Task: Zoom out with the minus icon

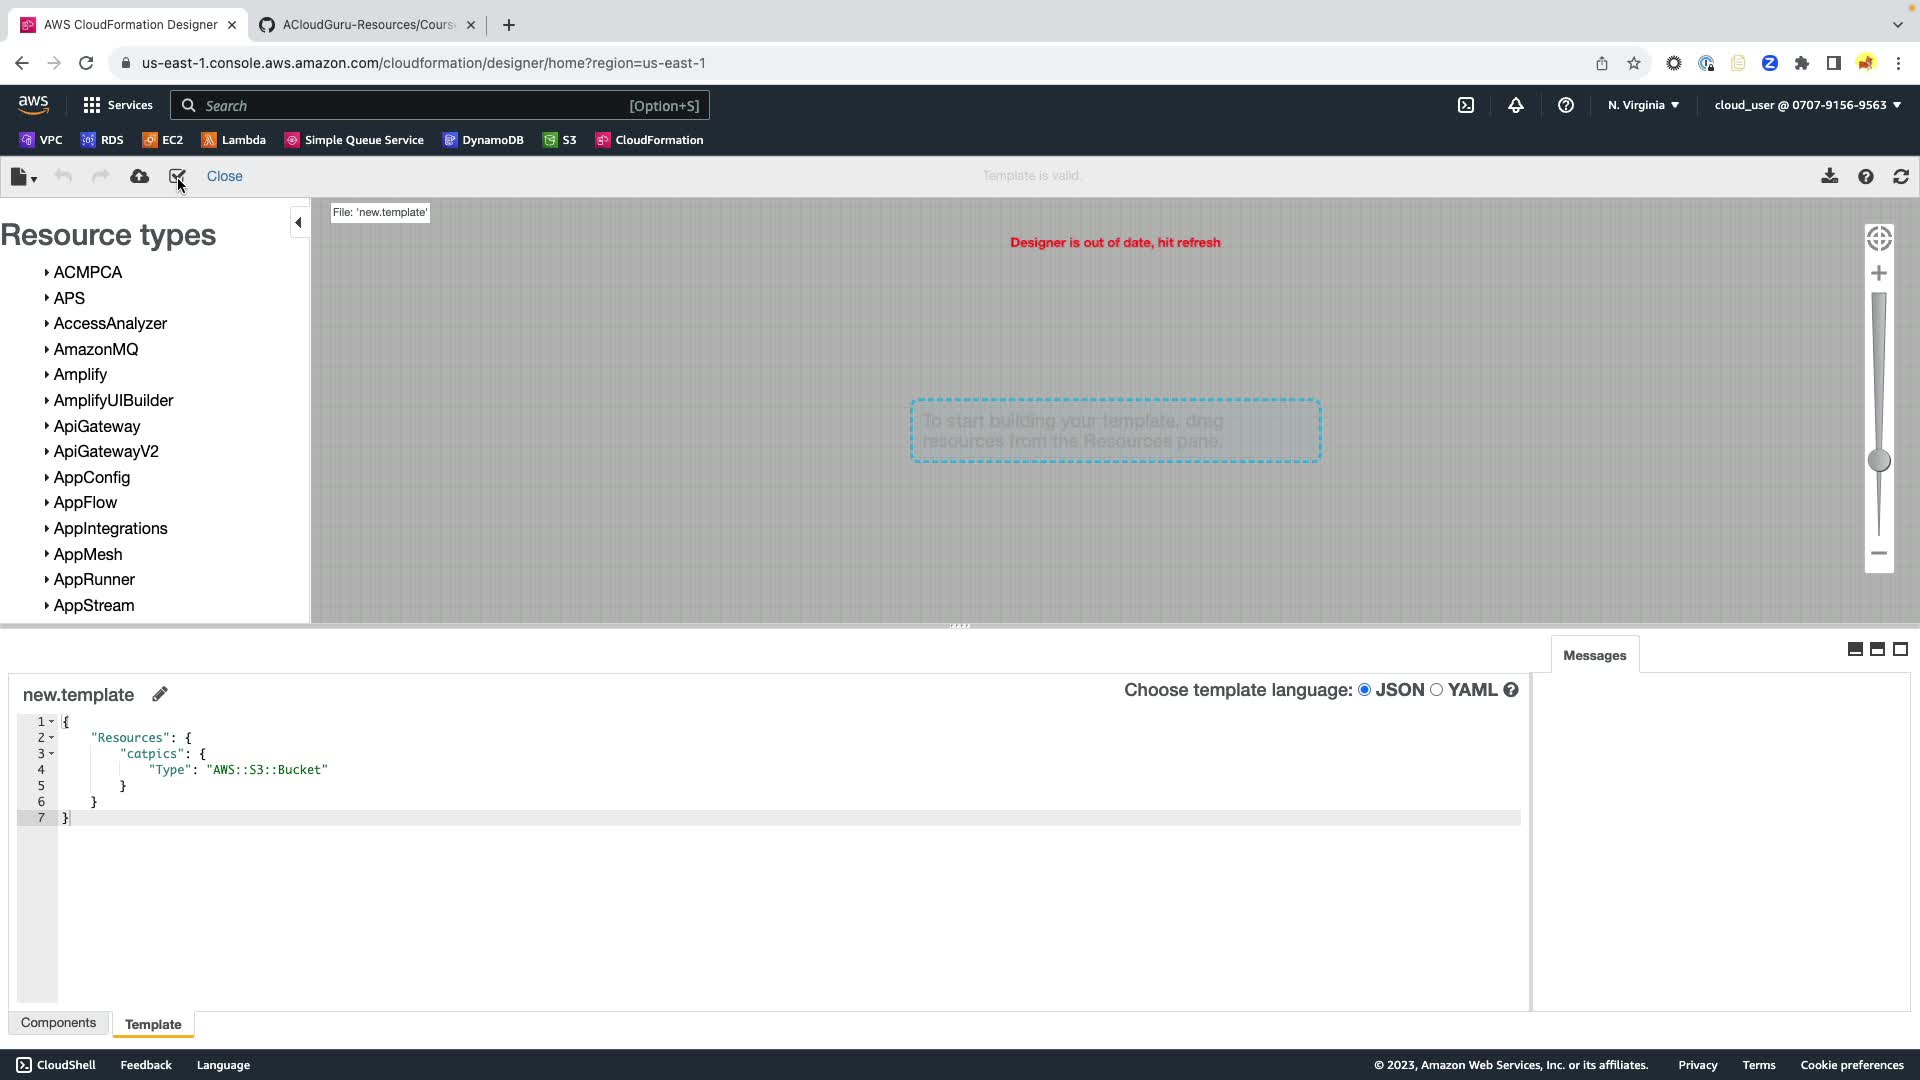Action: click(x=1879, y=553)
